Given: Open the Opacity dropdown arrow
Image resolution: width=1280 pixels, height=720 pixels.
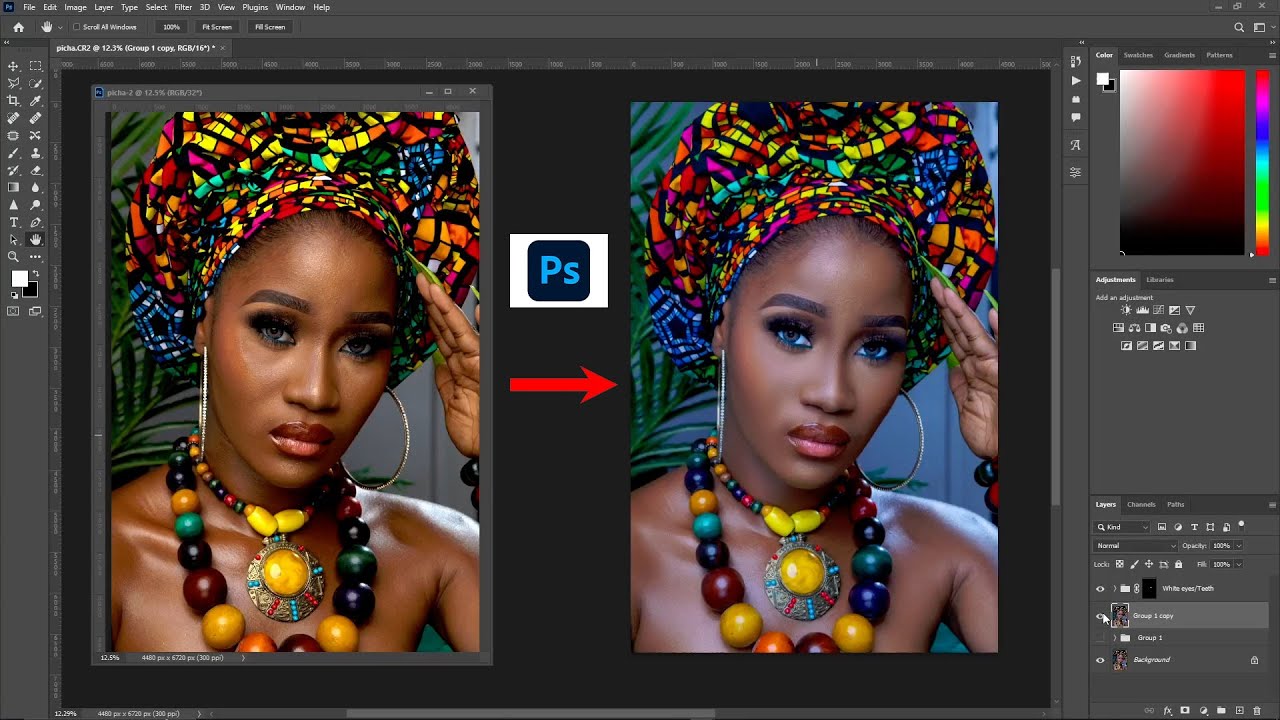Looking at the screenshot, I should 1239,546.
